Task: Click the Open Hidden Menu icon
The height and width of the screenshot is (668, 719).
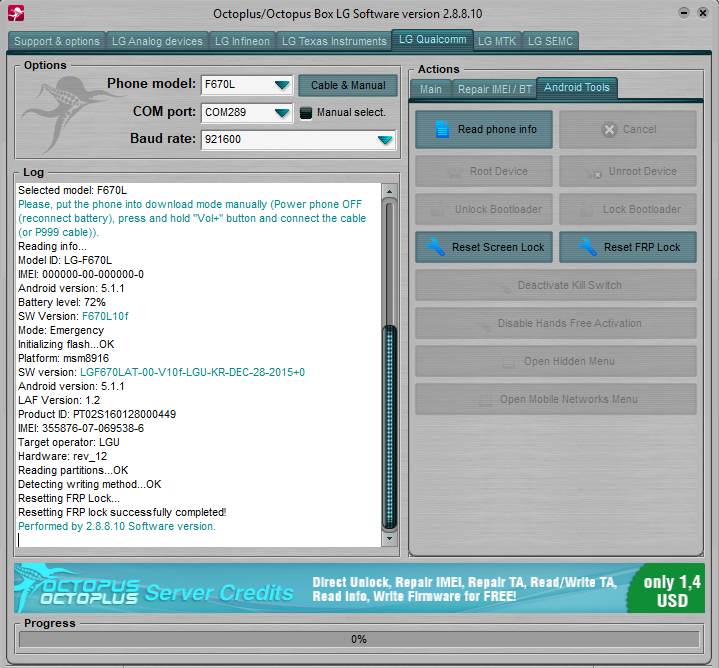Action: click(508, 362)
